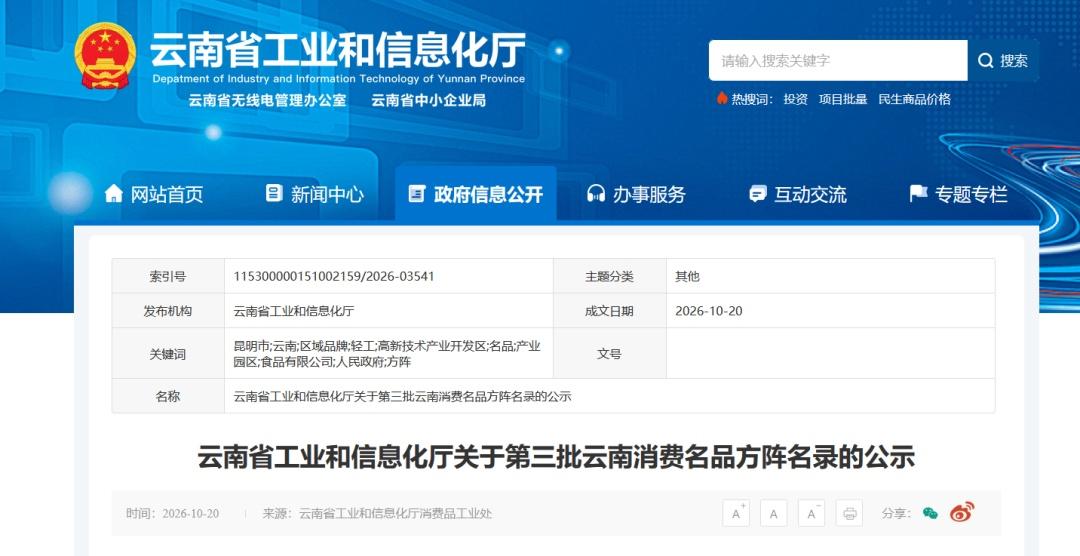The width and height of the screenshot is (1080, 556).
Task: Share article via WeChat icon
Action: pos(931,513)
